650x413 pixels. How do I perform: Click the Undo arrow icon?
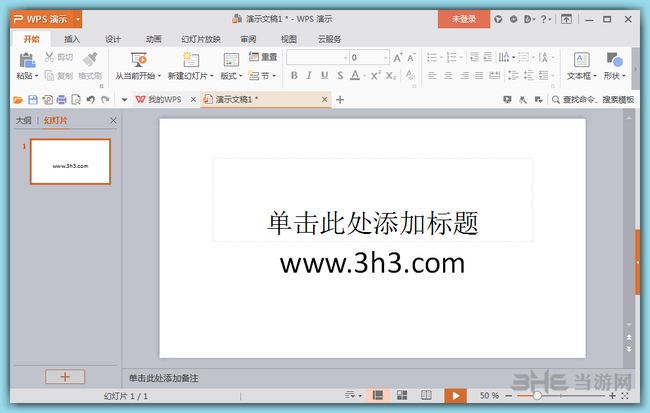(x=91, y=100)
